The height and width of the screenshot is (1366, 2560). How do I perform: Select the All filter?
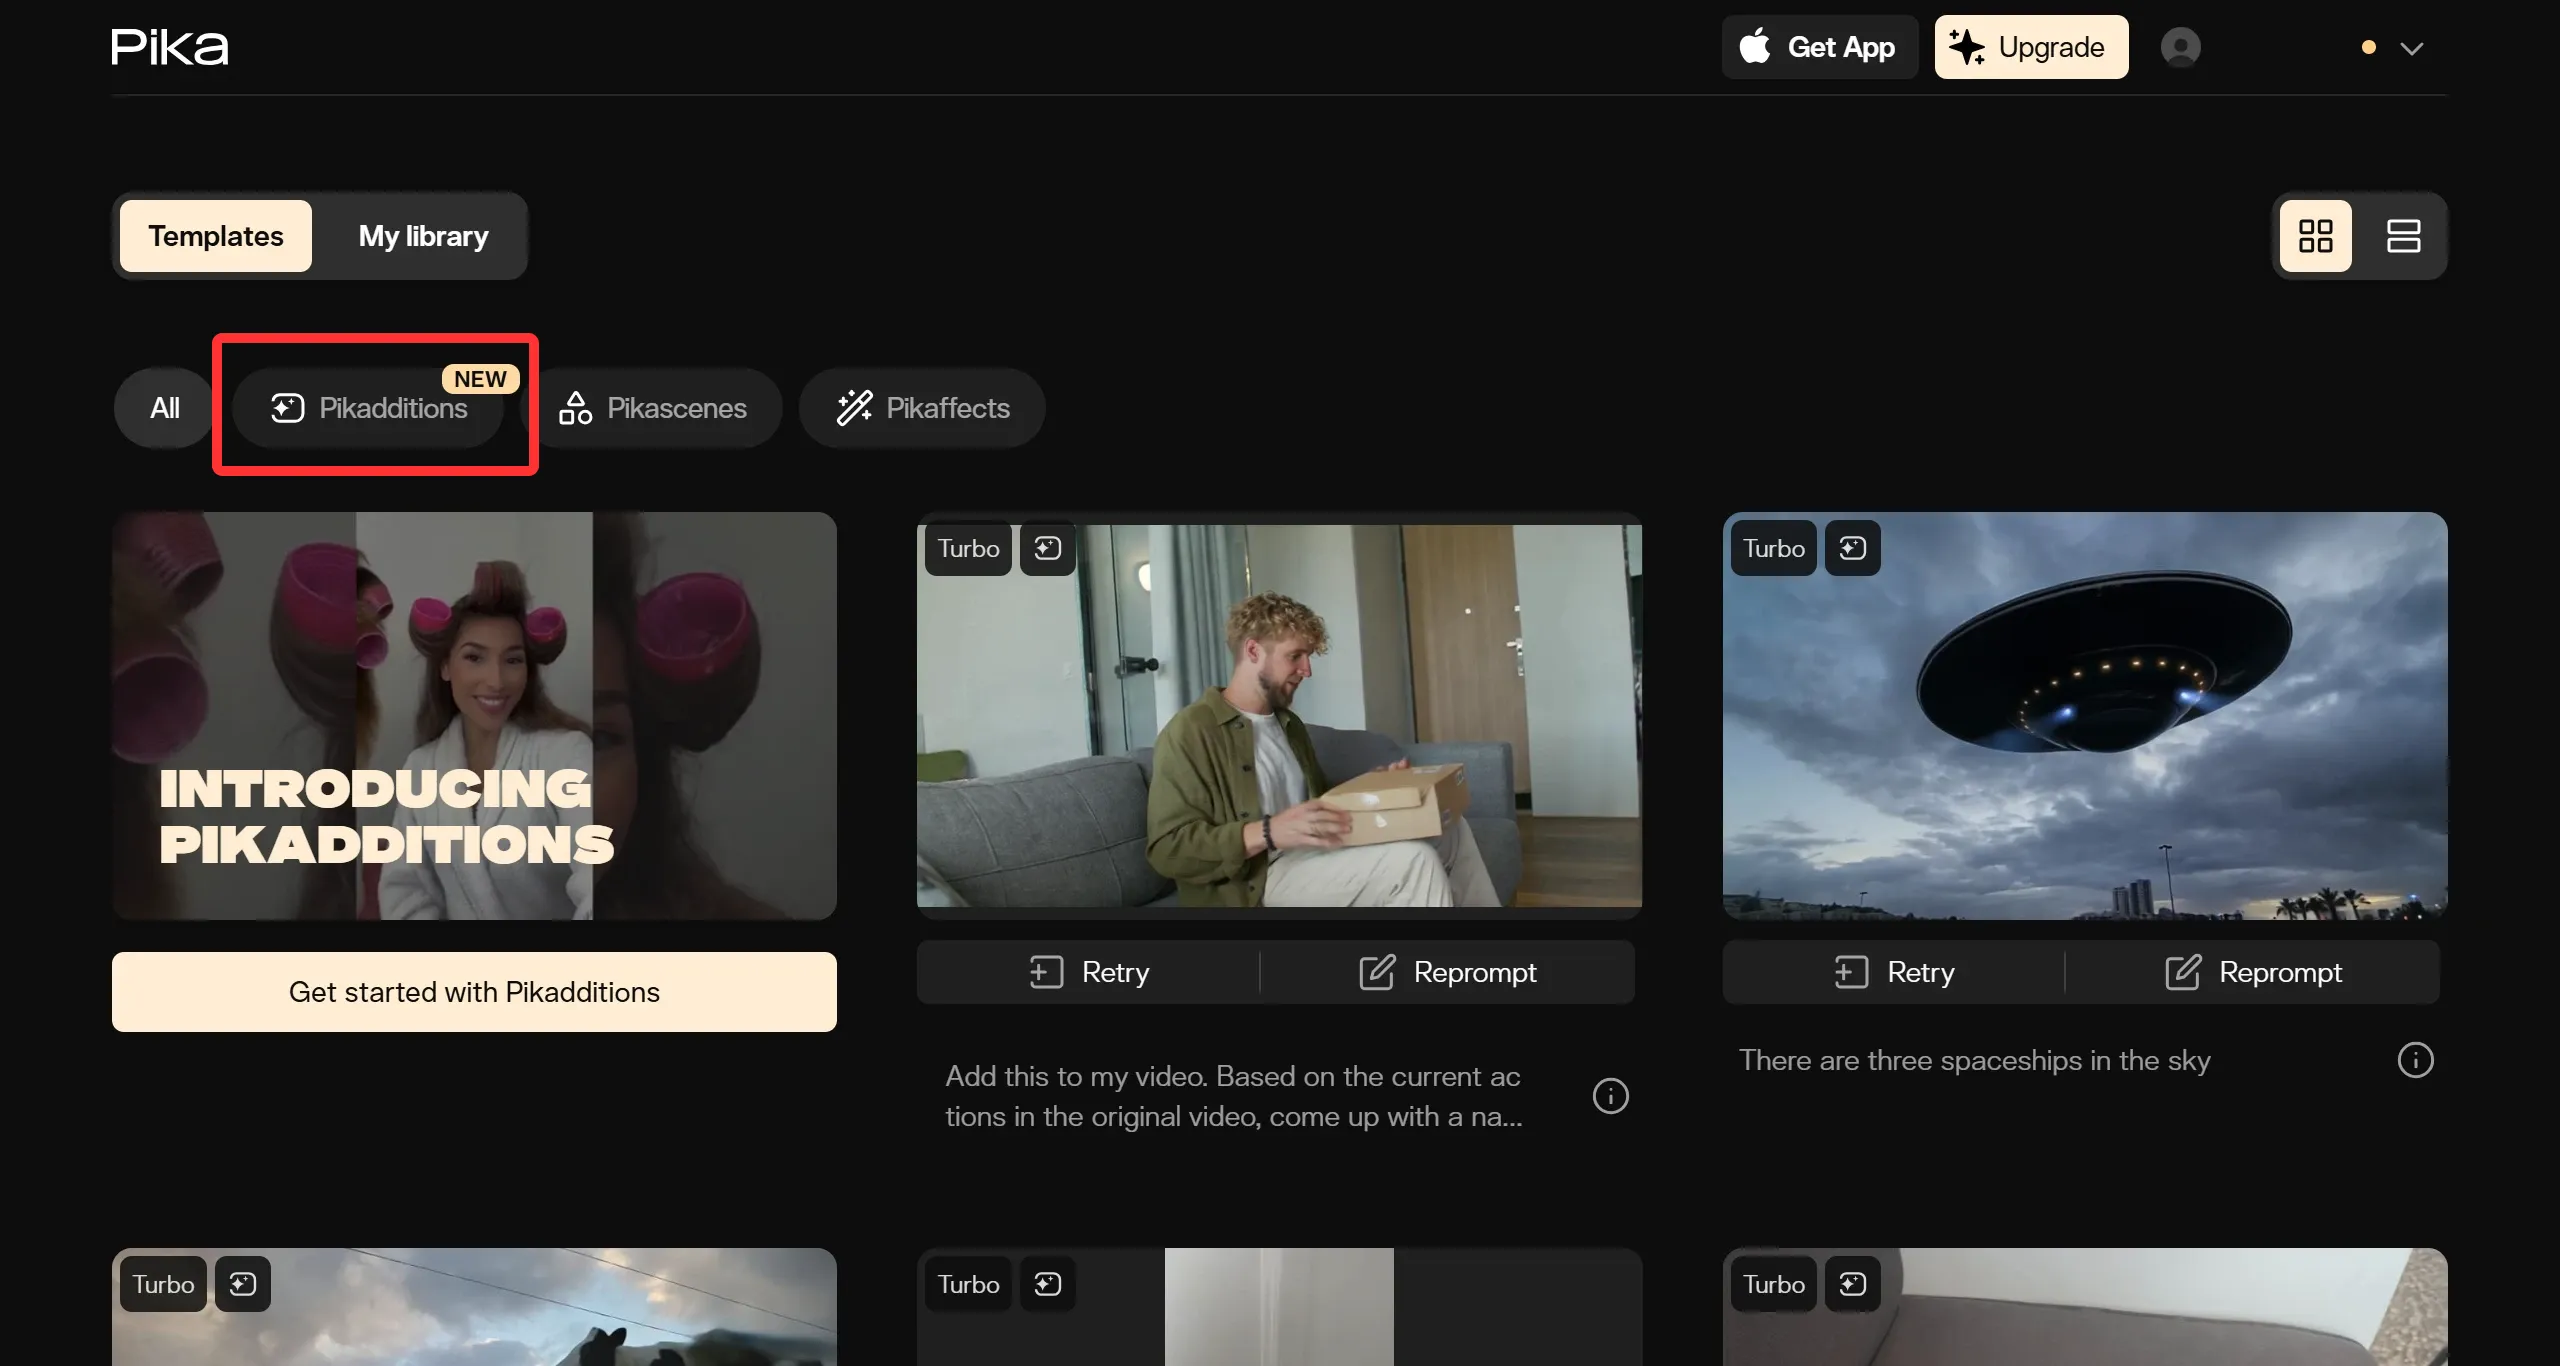165,408
